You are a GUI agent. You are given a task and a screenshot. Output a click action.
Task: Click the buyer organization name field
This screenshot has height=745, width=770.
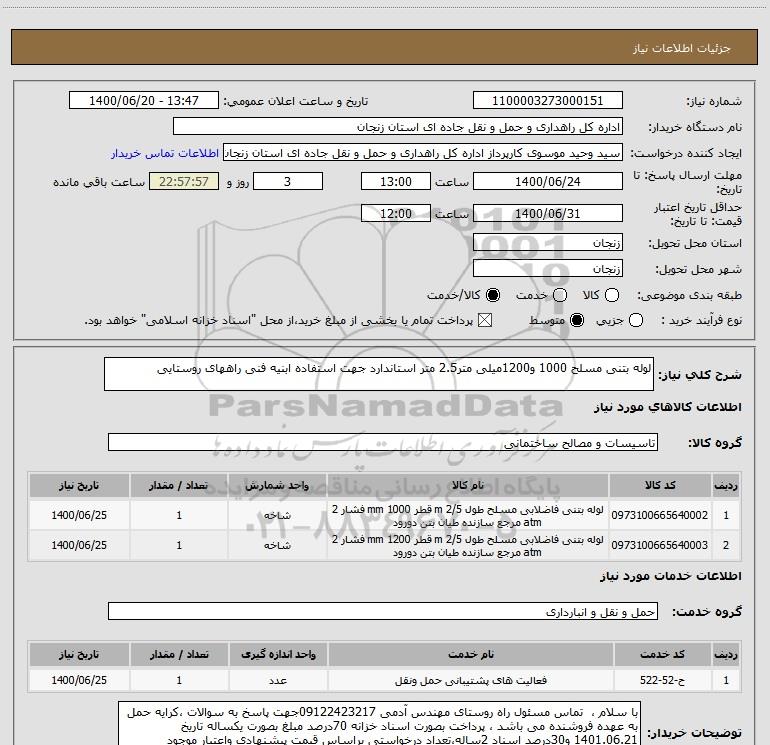click(398, 127)
